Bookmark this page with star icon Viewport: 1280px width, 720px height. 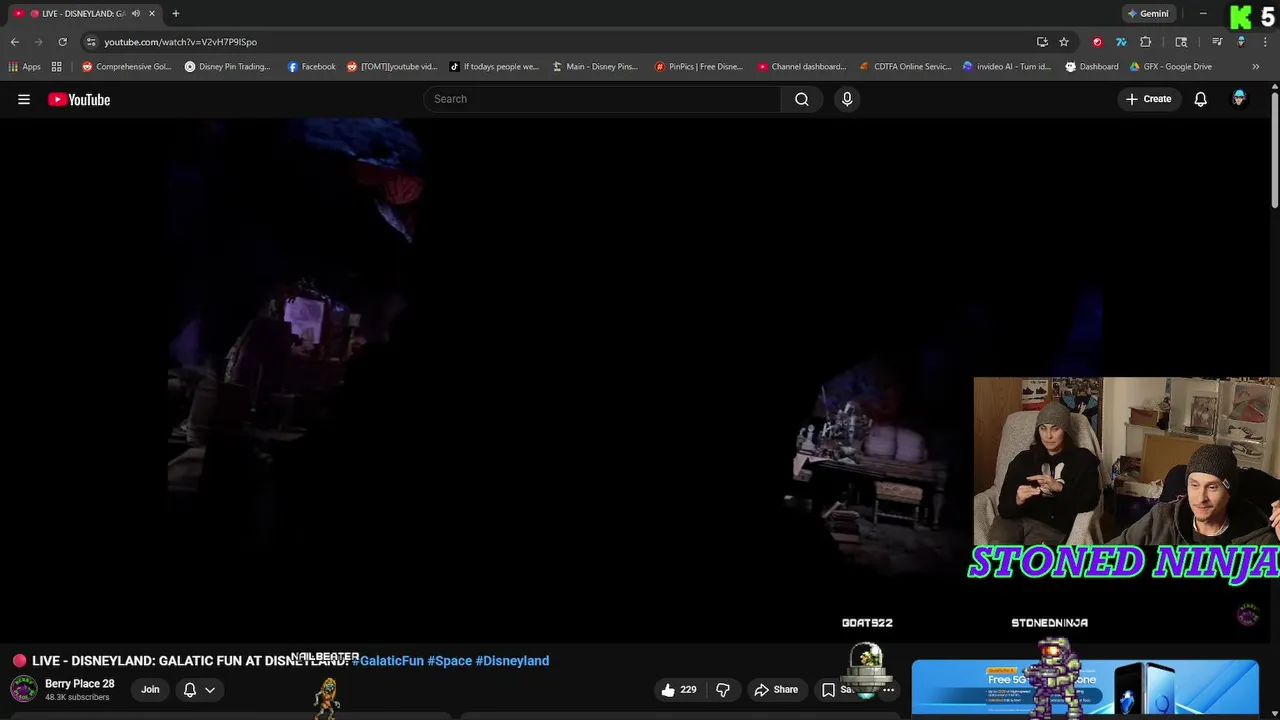point(1064,42)
